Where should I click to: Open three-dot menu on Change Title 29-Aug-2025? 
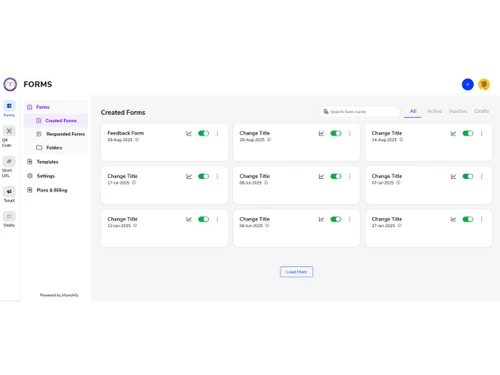click(349, 133)
